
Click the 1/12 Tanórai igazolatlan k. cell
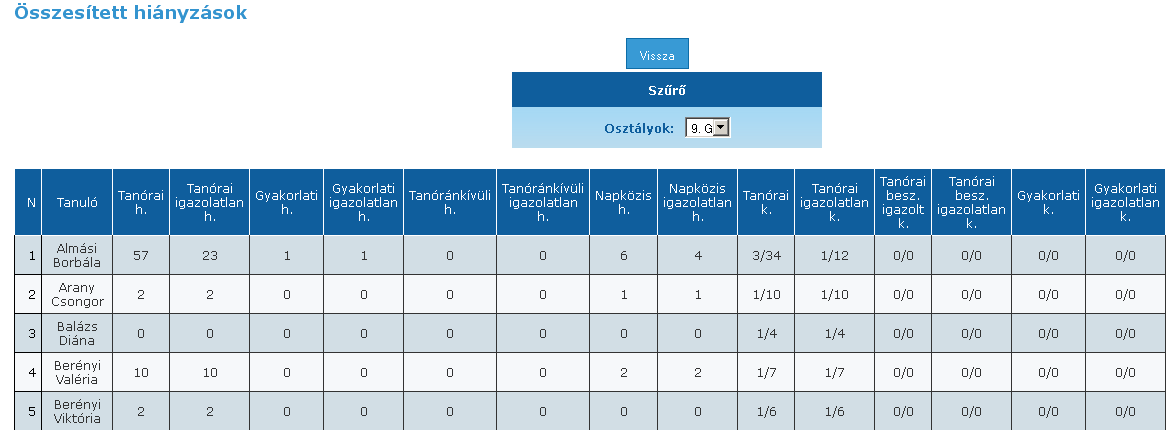tap(834, 255)
